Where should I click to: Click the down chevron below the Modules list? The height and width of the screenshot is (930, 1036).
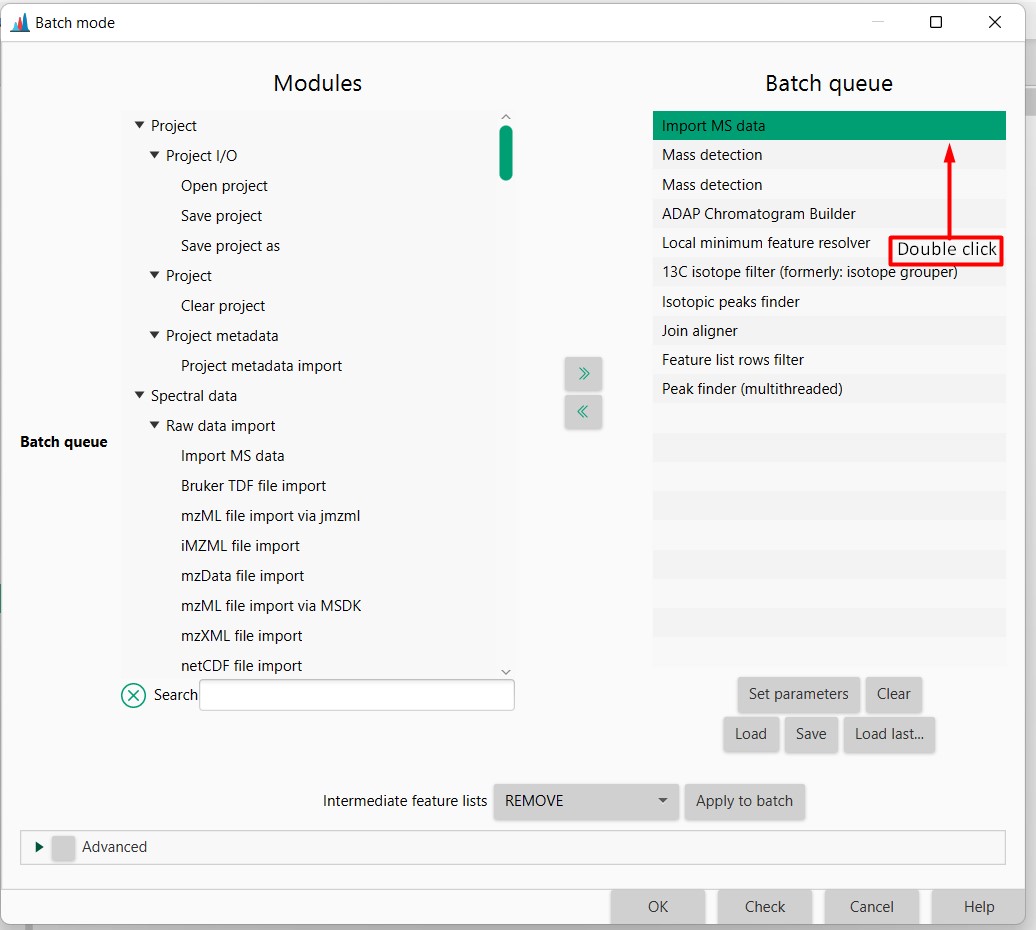pos(506,671)
